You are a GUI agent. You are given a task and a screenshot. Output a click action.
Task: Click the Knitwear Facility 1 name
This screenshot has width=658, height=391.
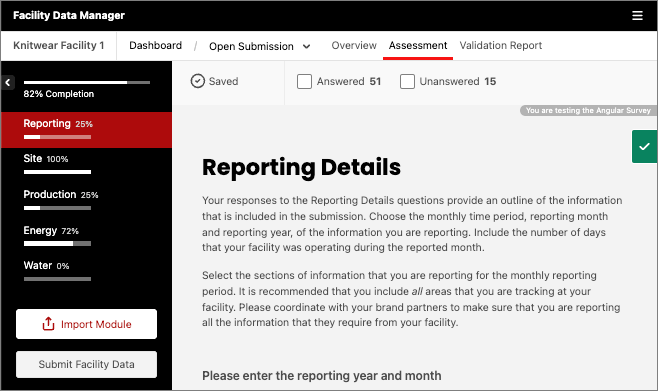59,45
